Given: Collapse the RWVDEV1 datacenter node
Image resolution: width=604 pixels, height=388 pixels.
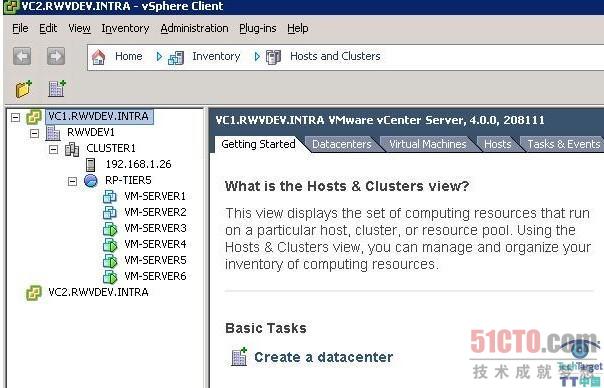Looking at the screenshot, I should pyautogui.click(x=34, y=133).
